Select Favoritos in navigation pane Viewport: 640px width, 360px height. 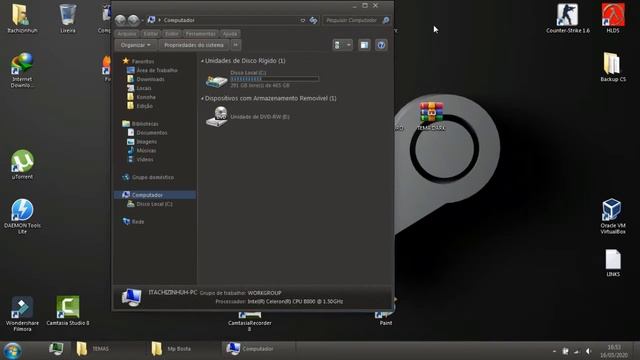point(142,61)
